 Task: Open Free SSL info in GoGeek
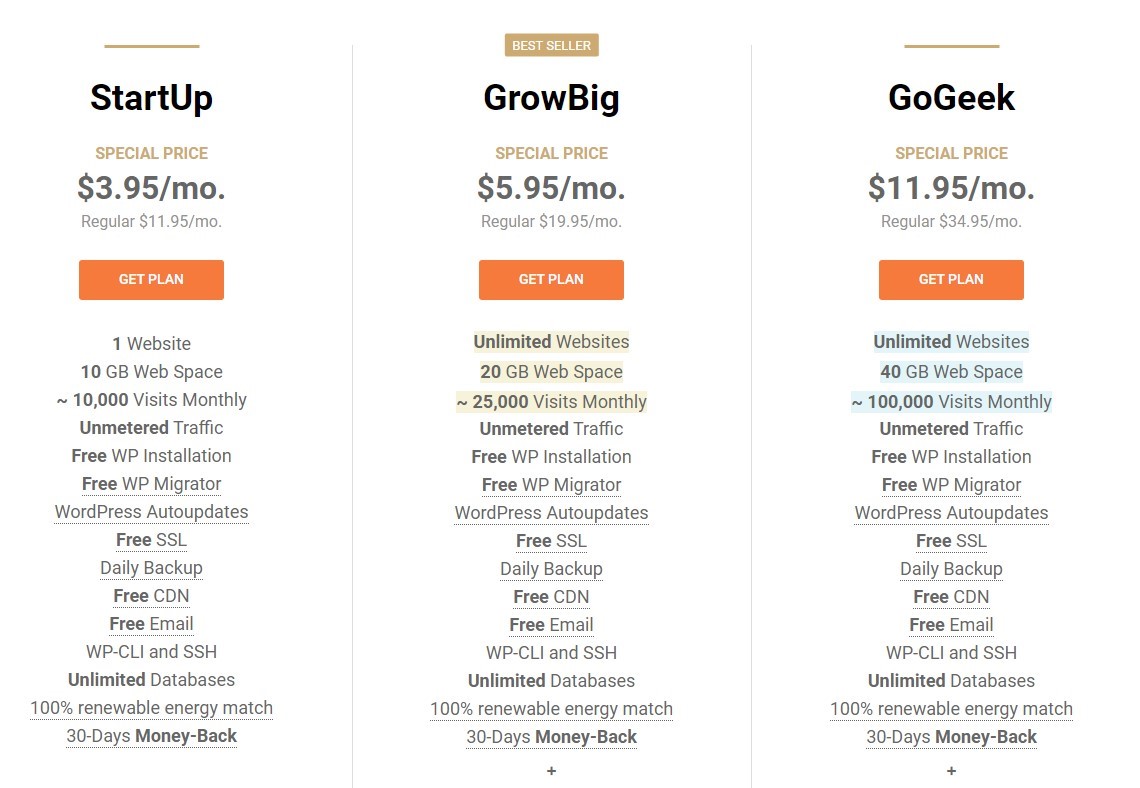tap(951, 541)
